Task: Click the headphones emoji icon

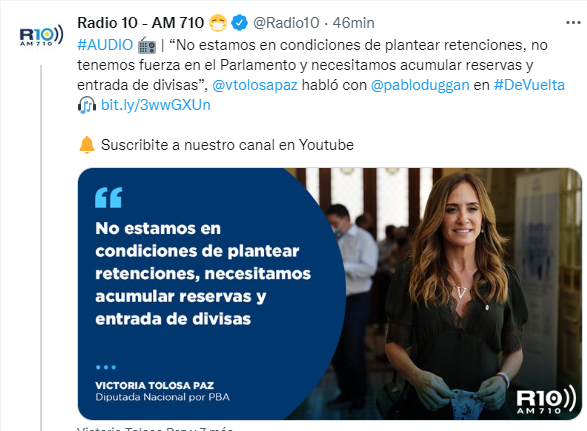Action: 86,105
